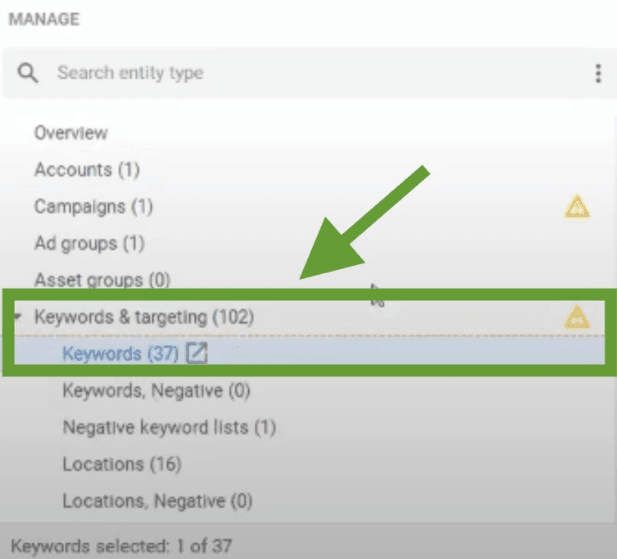This screenshot has height=559, width=617.
Task: Select Locations, Negative (0) entry
Action: tap(157, 500)
